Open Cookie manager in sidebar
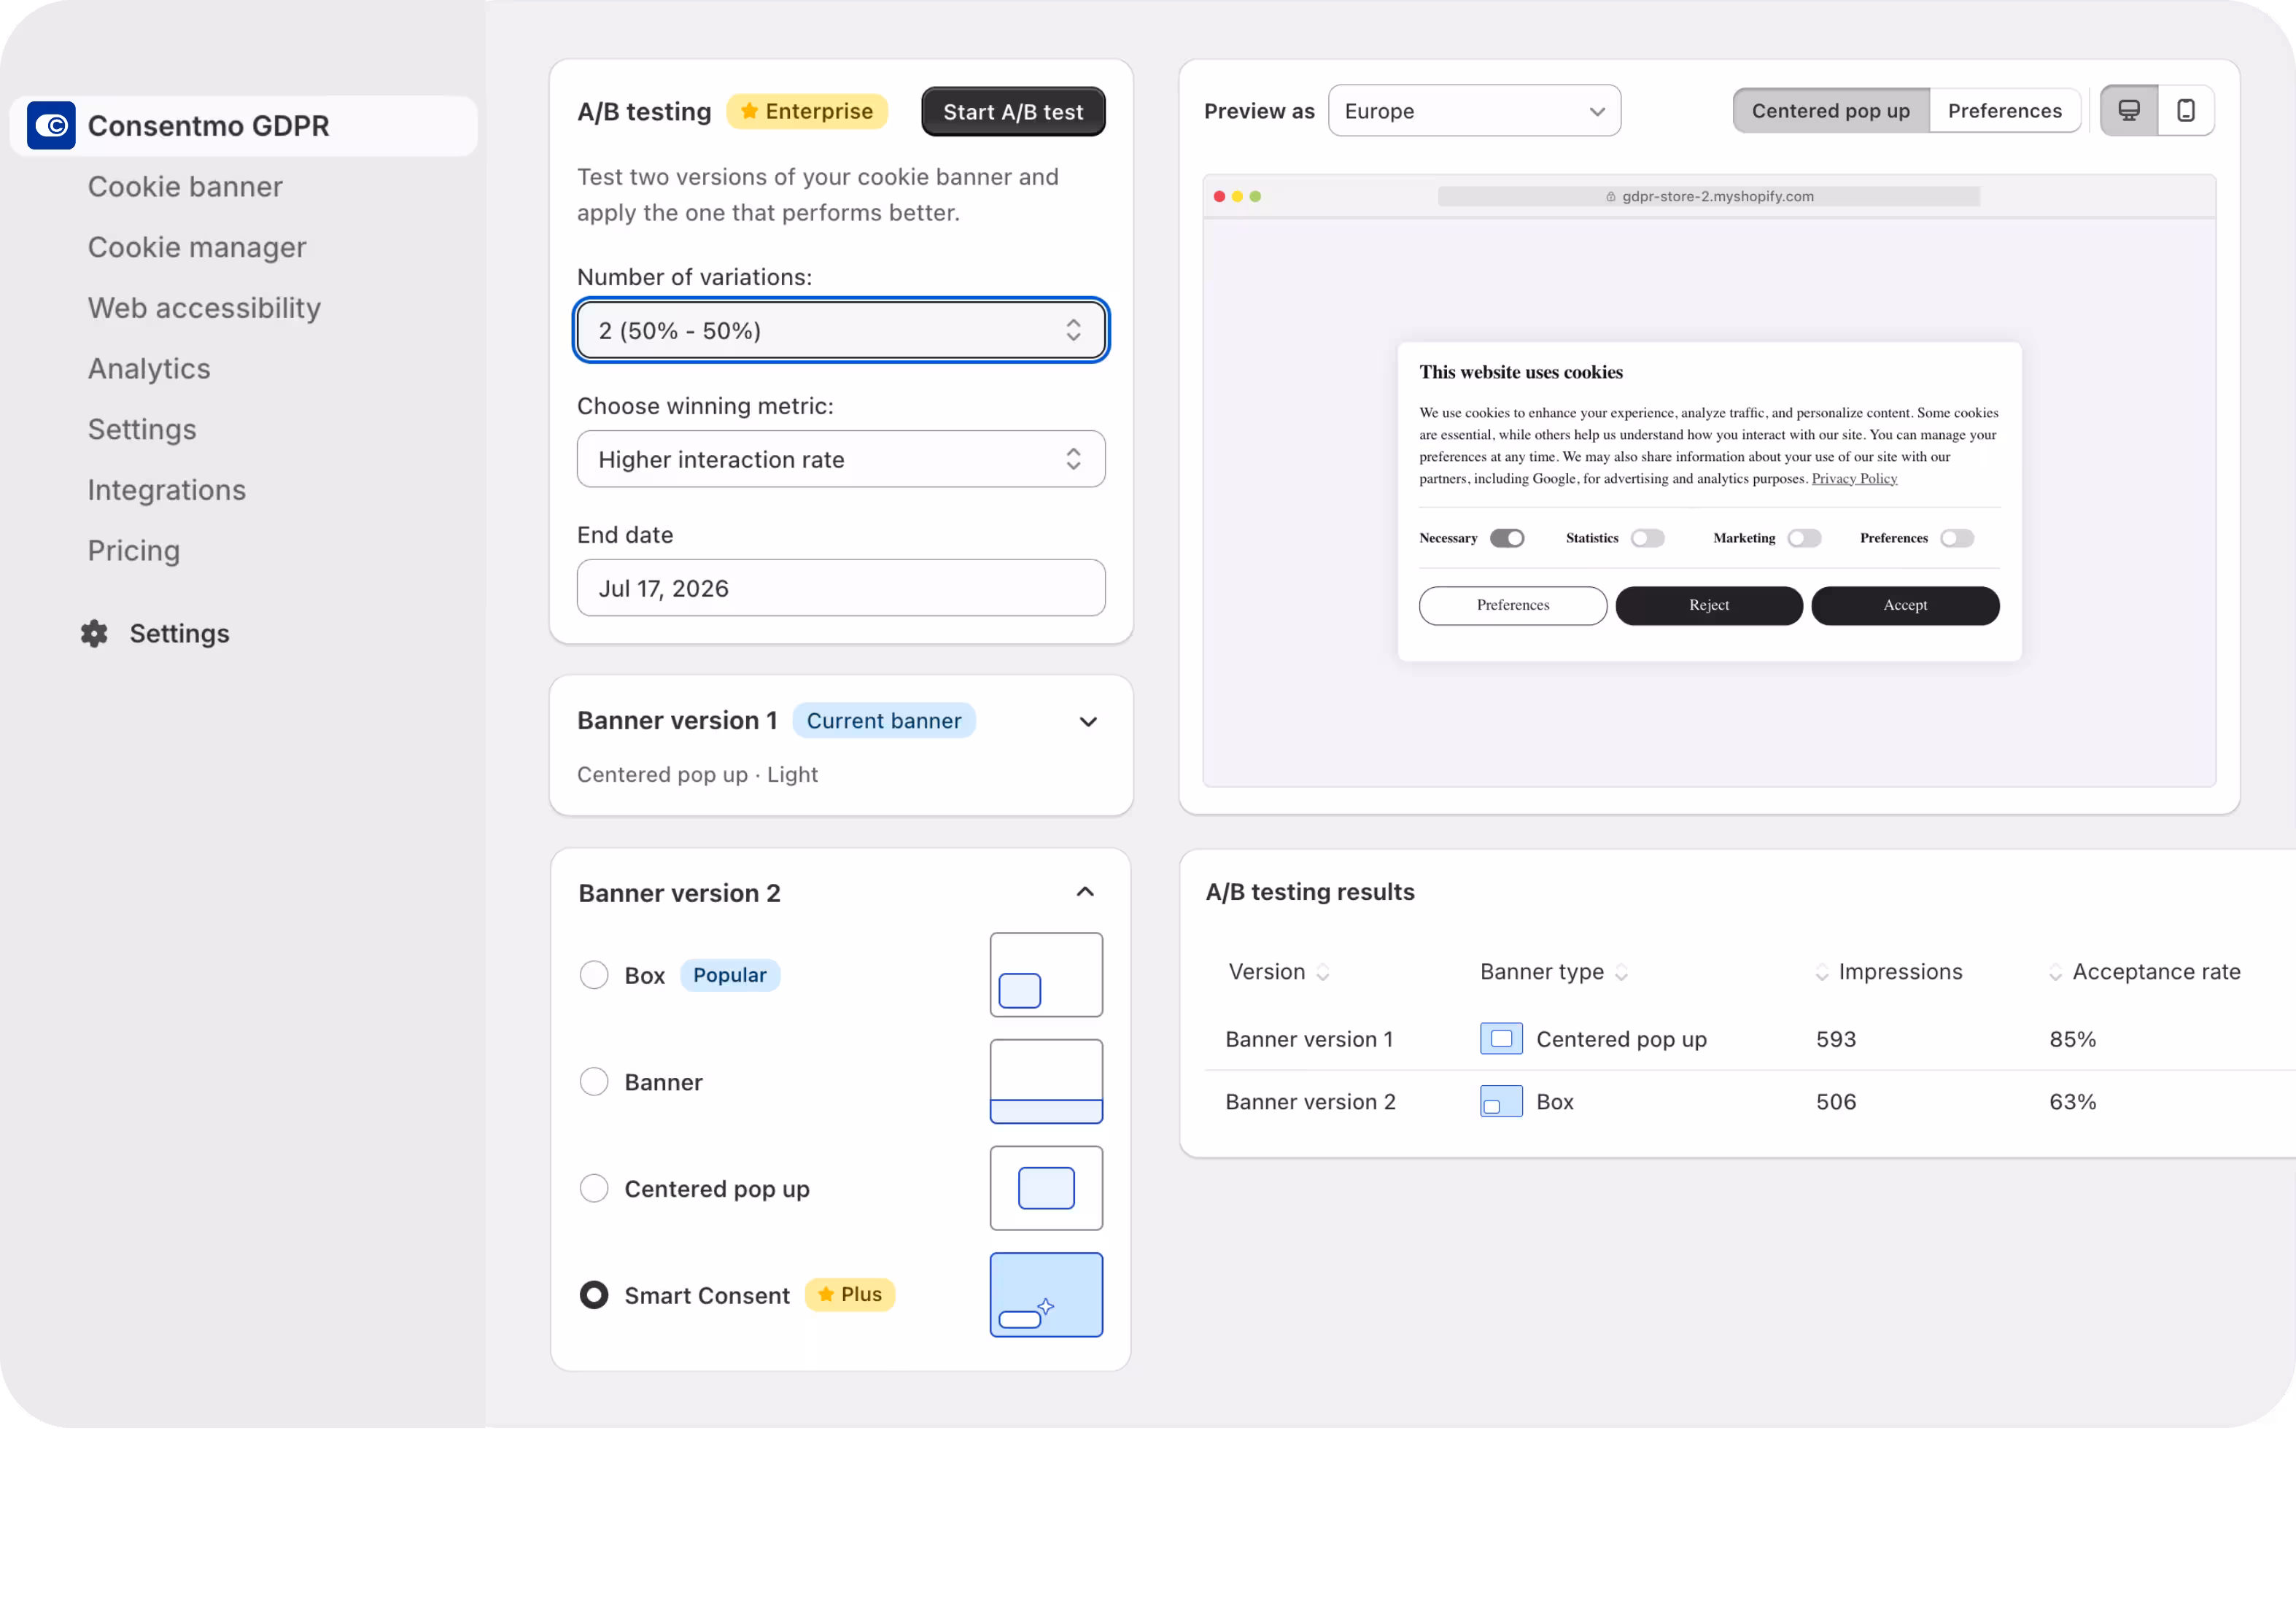 (197, 247)
